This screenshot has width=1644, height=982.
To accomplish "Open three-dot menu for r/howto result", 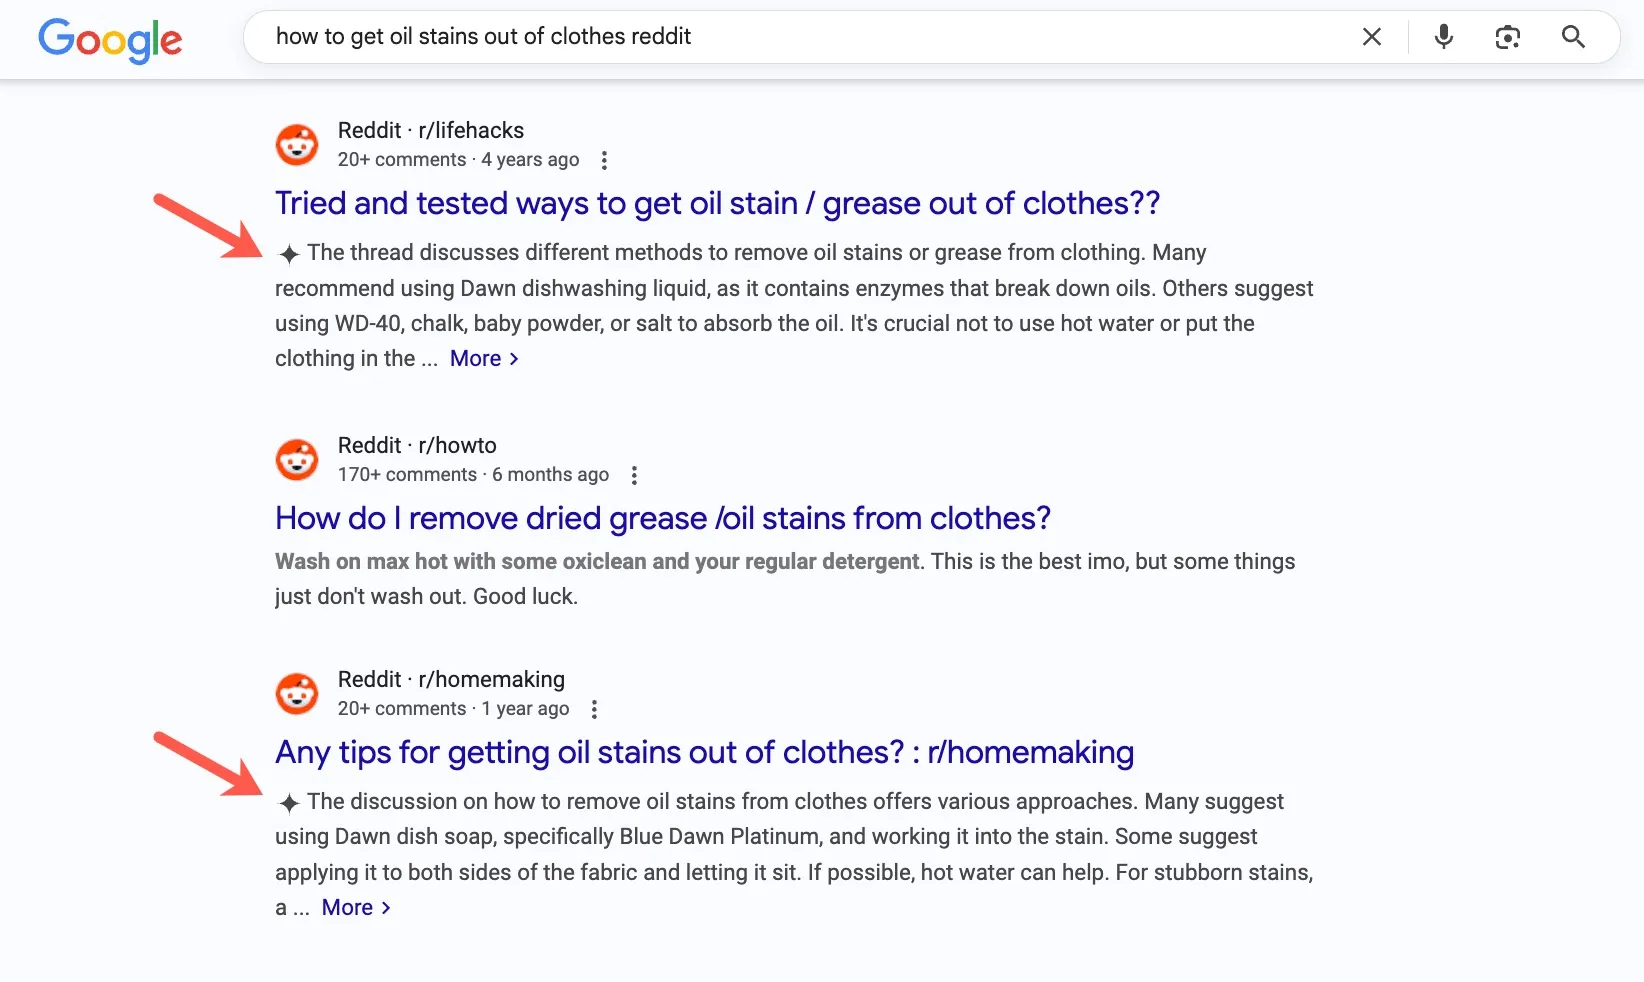I will (634, 475).
